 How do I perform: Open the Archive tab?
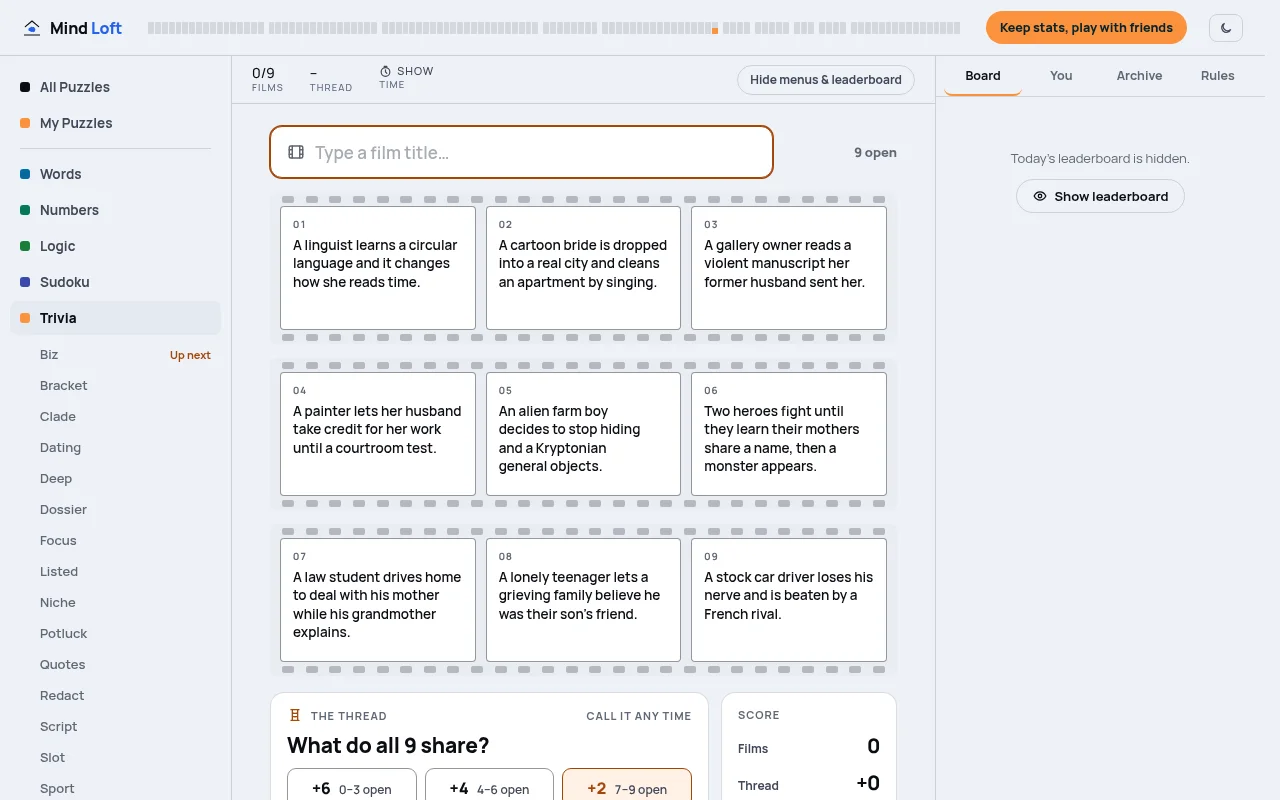(1139, 76)
